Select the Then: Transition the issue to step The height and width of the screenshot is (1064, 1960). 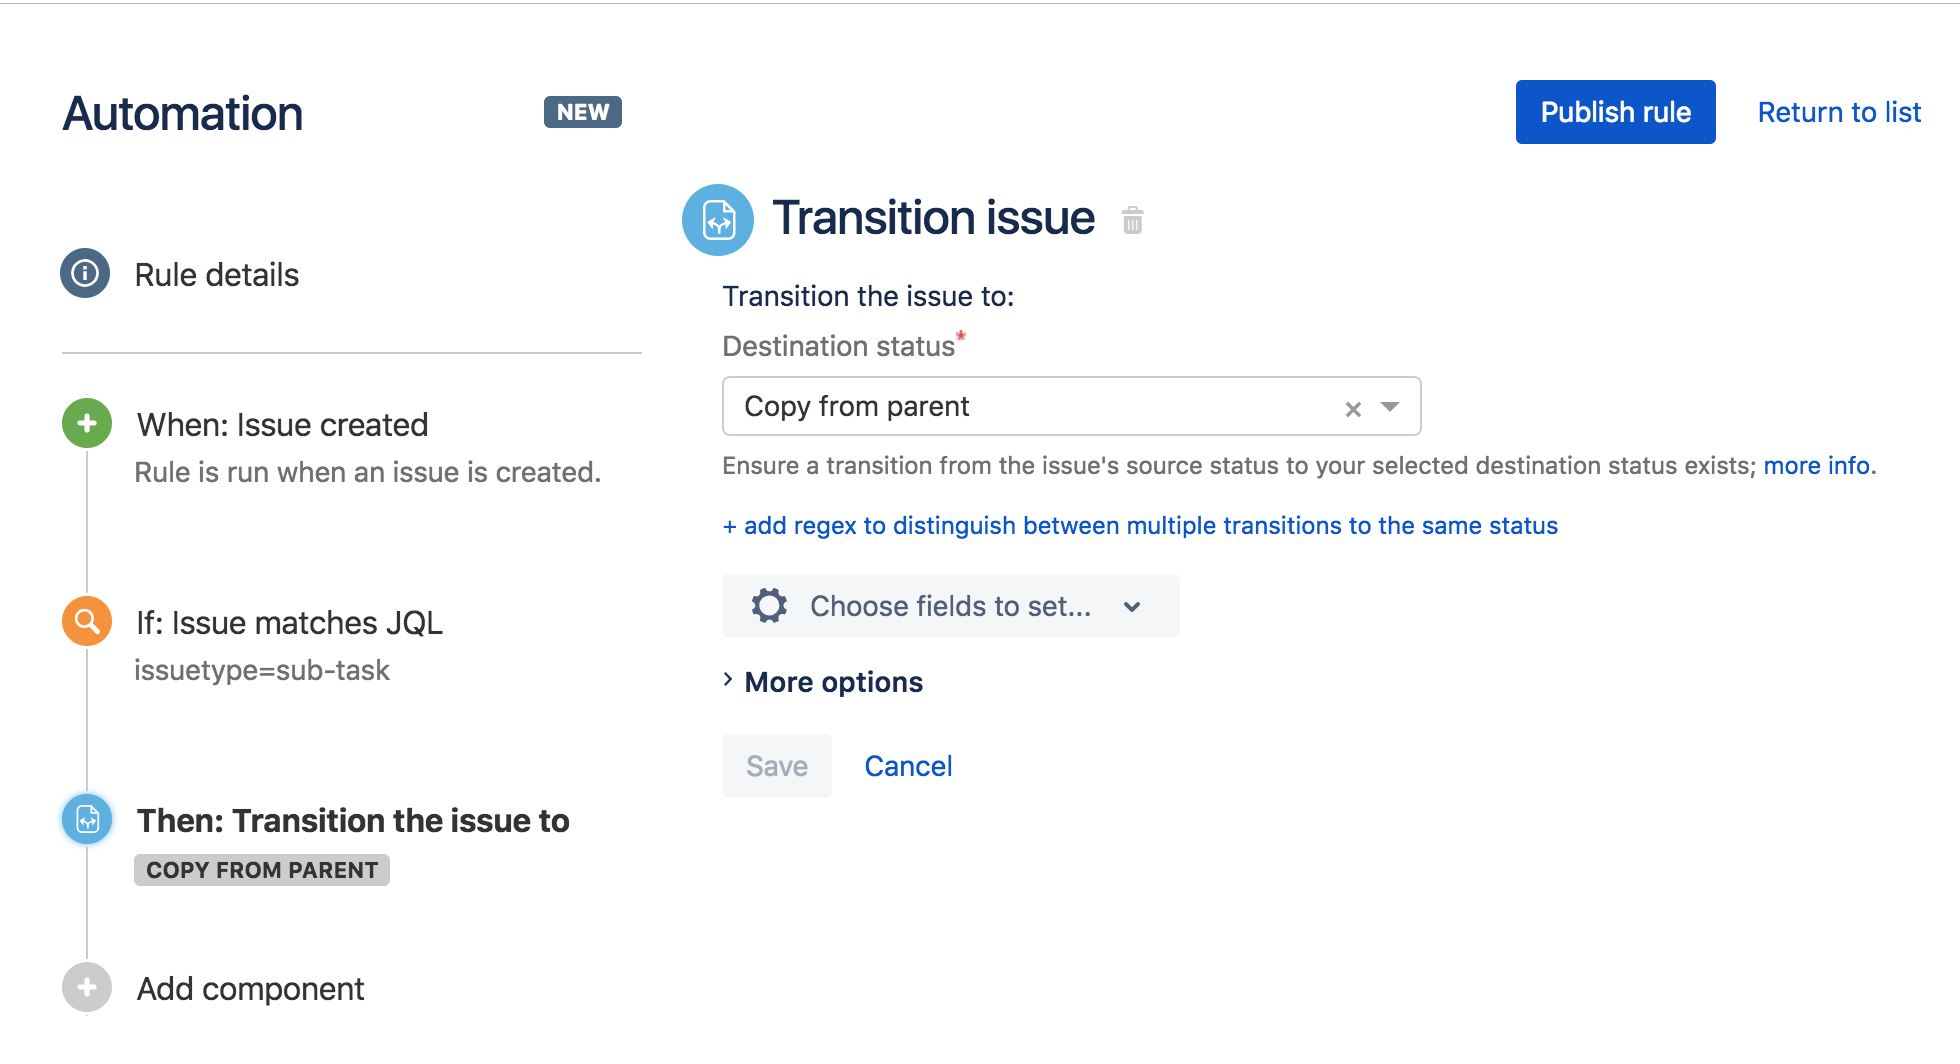point(352,820)
